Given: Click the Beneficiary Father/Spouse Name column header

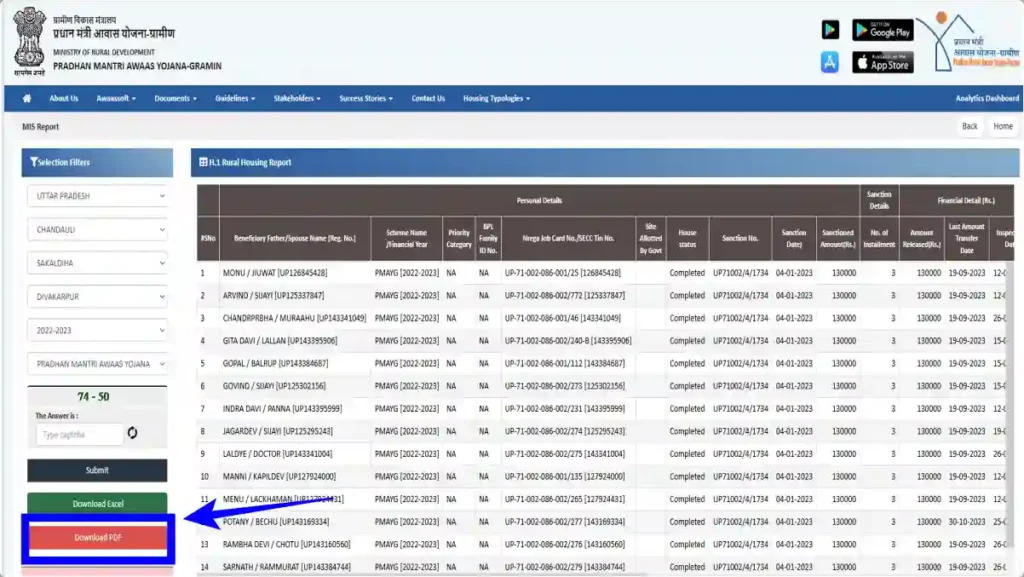Looking at the screenshot, I should coord(295,238).
